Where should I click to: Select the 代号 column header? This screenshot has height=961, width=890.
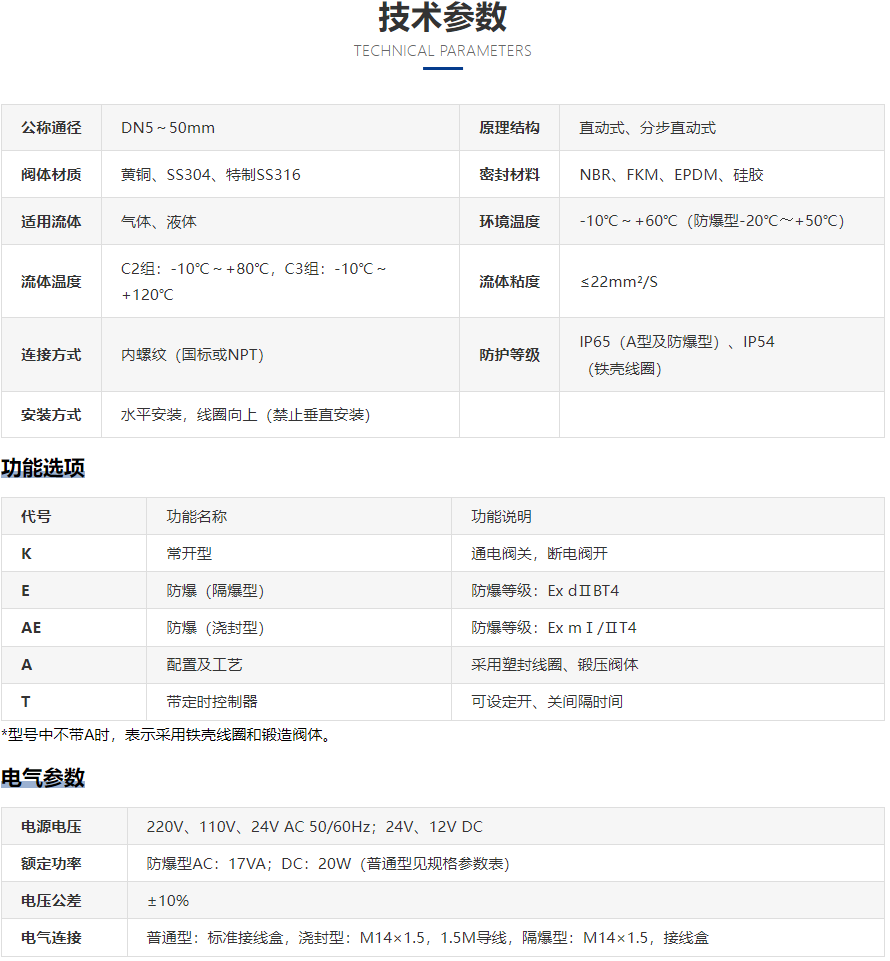(36, 517)
